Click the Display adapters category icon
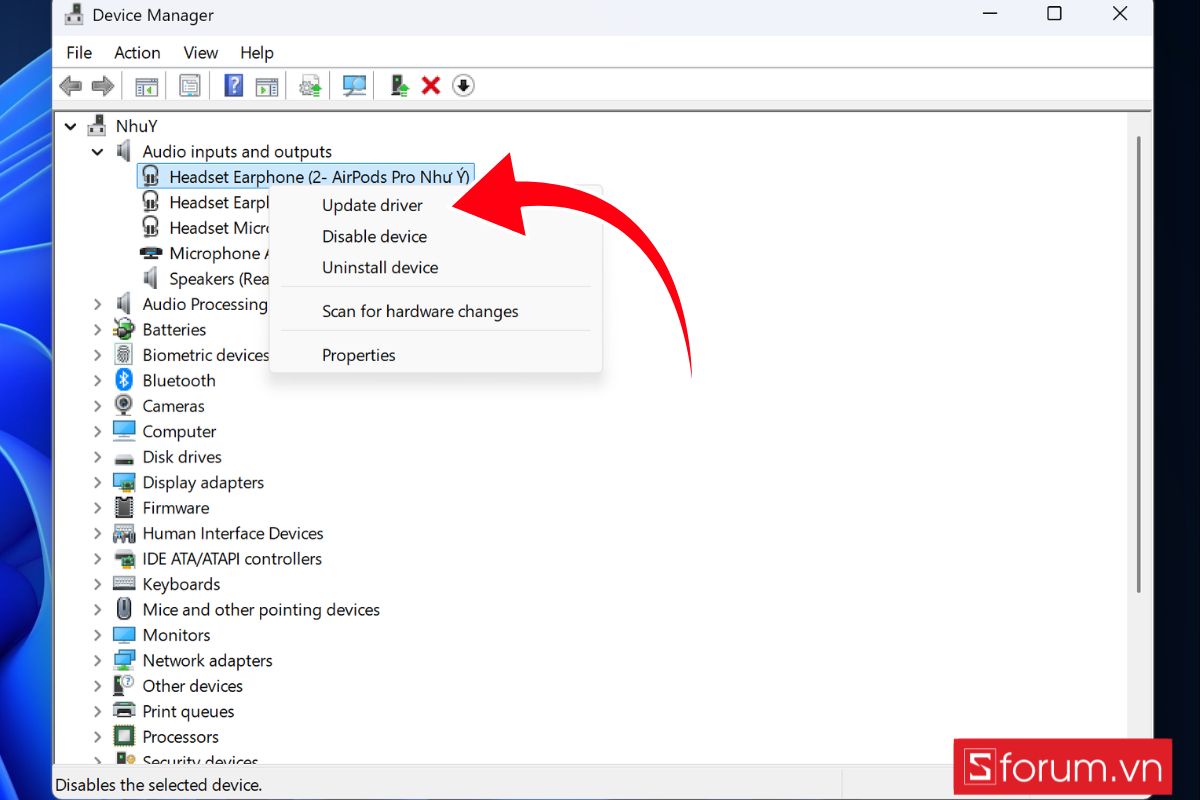The image size is (1200, 800). pos(124,482)
